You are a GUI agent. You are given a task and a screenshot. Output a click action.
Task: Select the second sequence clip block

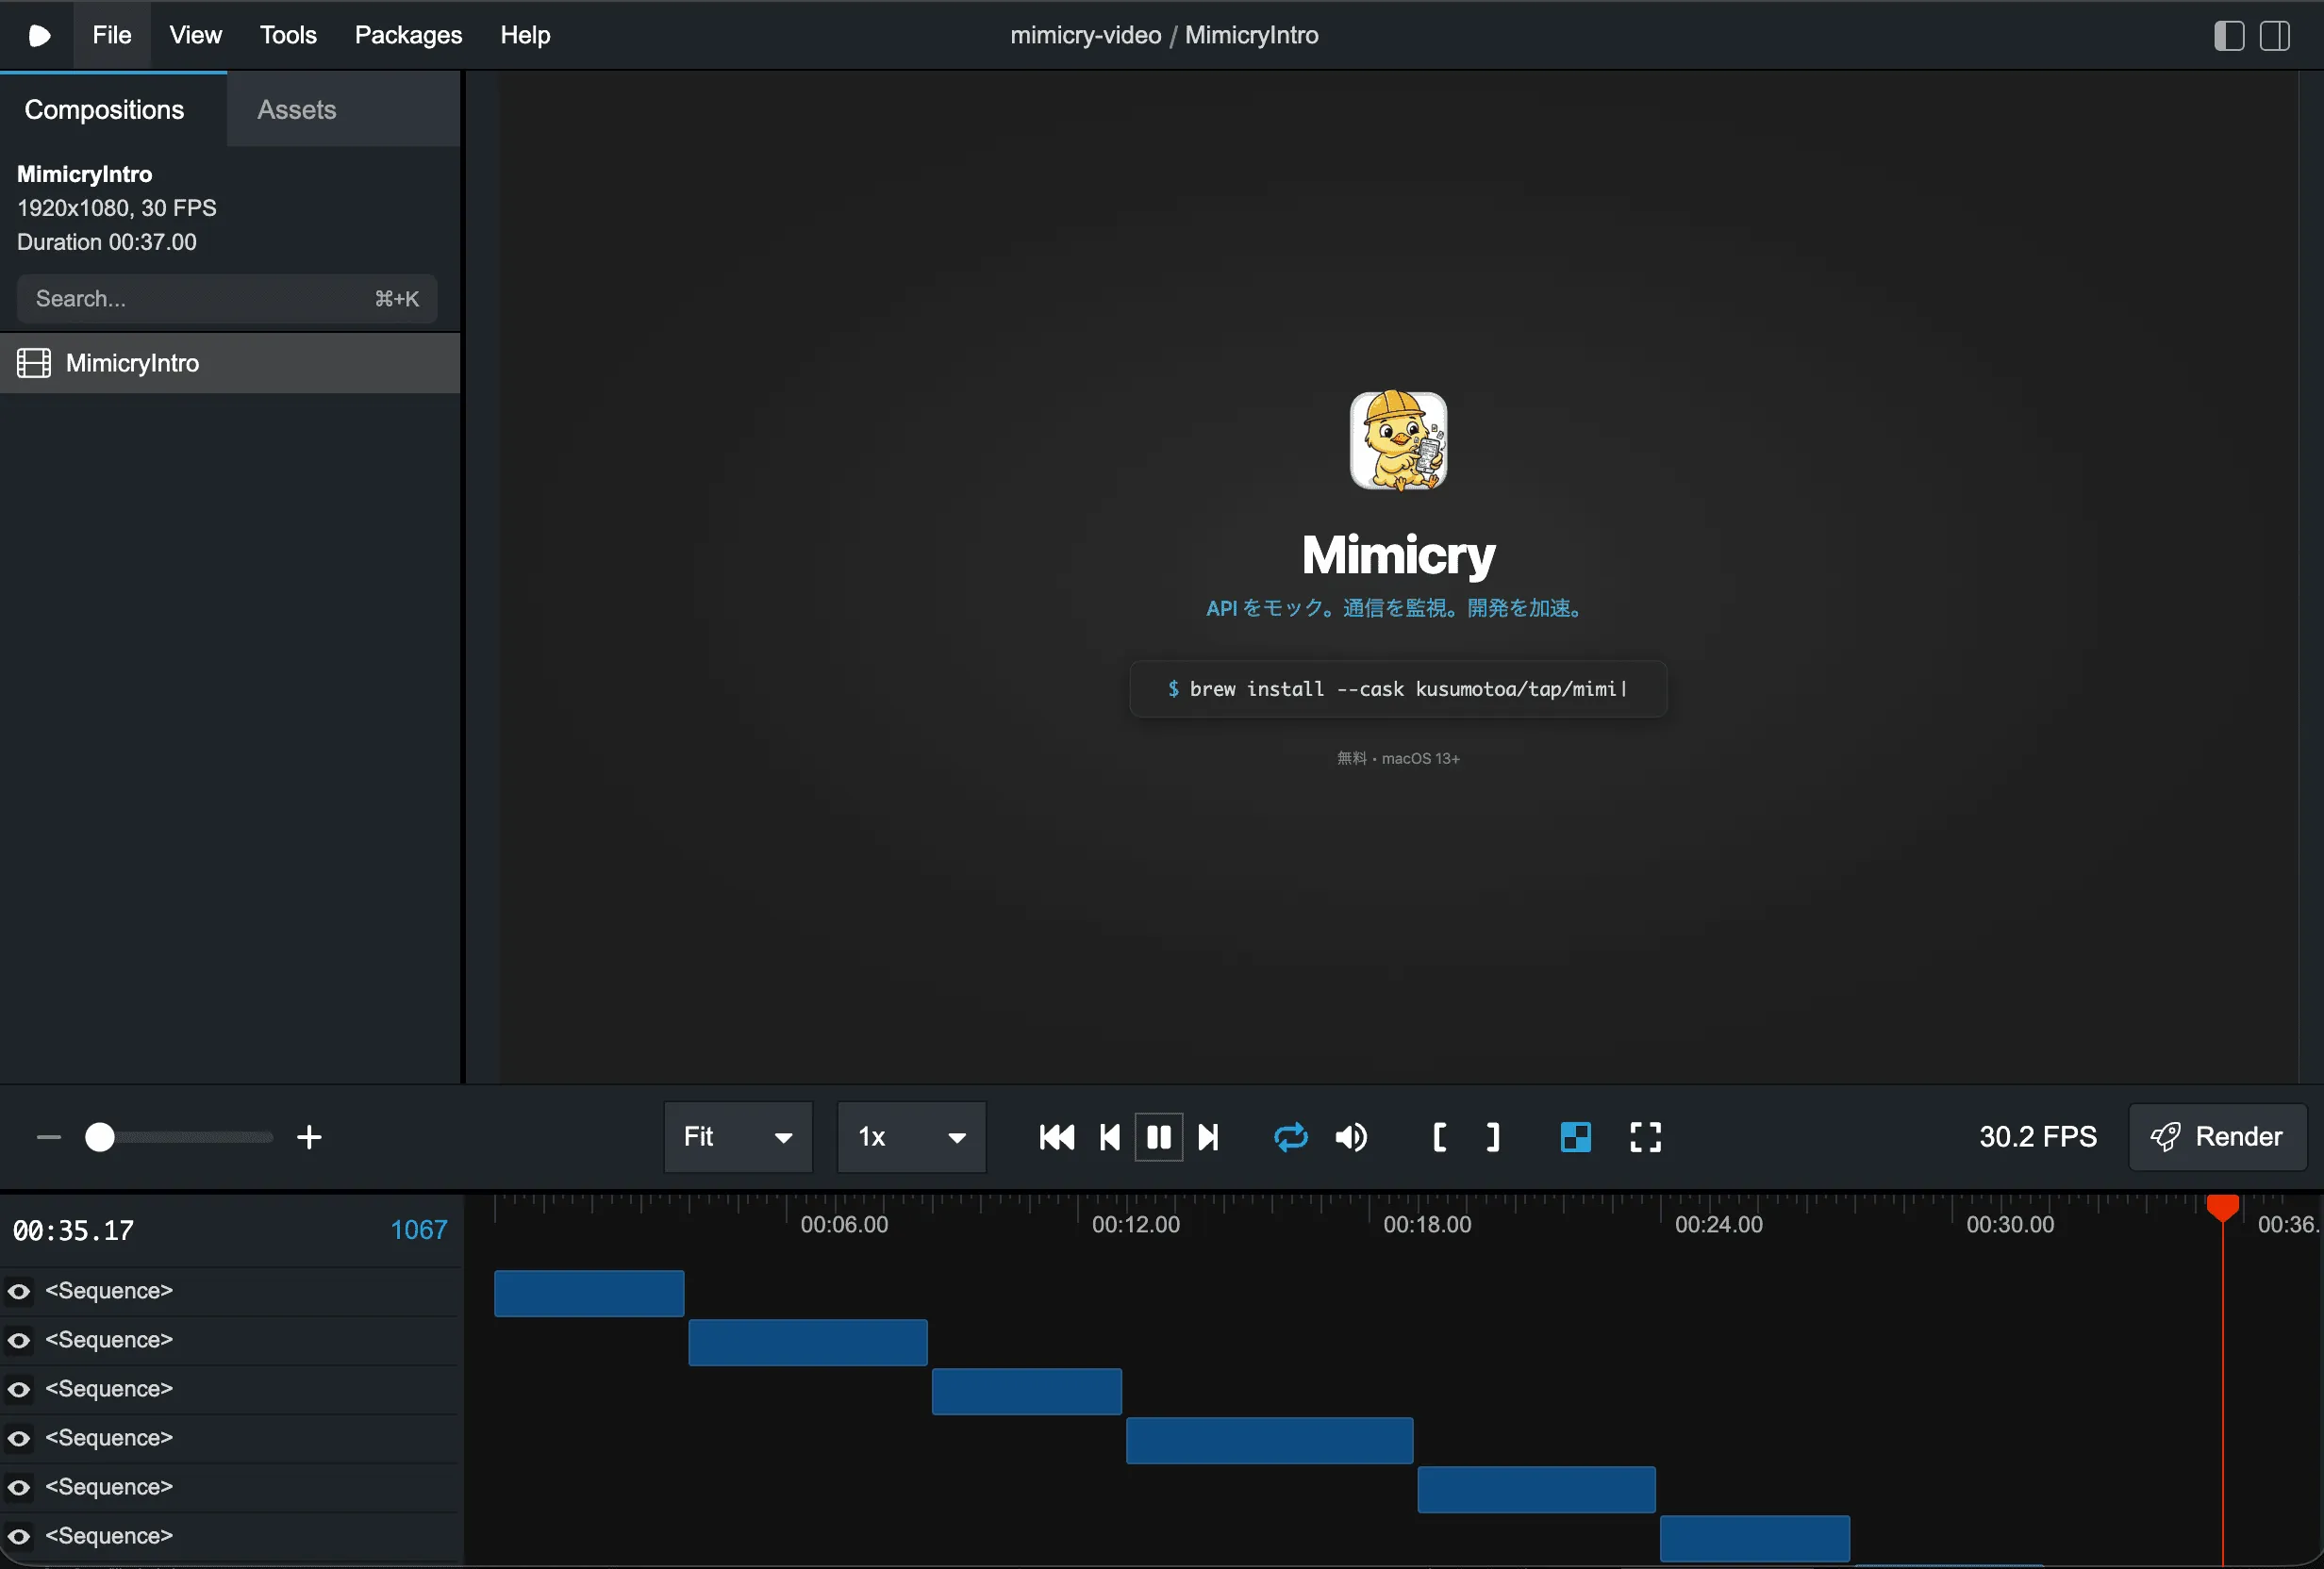pyautogui.click(x=808, y=1342)
